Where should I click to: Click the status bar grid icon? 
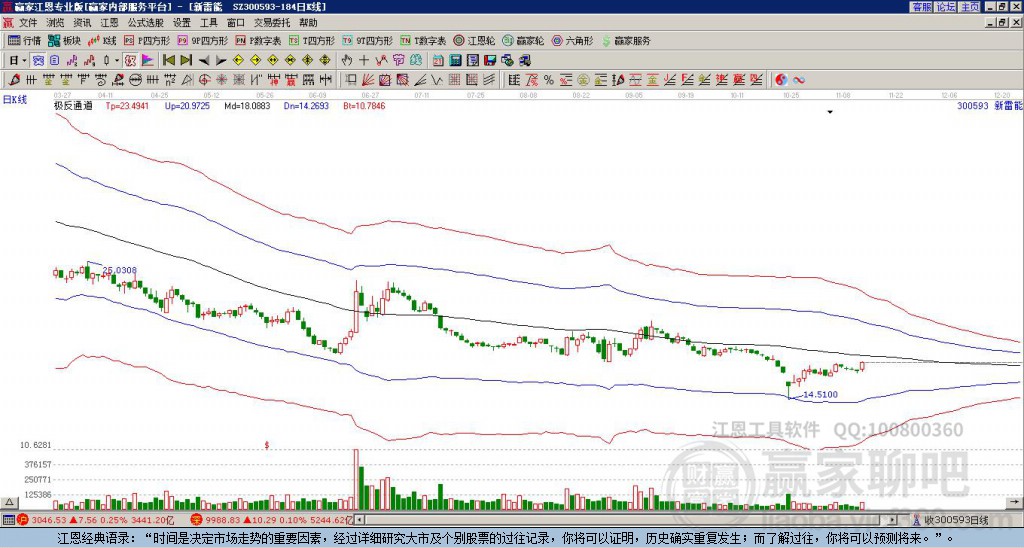[x=8, y=520]
